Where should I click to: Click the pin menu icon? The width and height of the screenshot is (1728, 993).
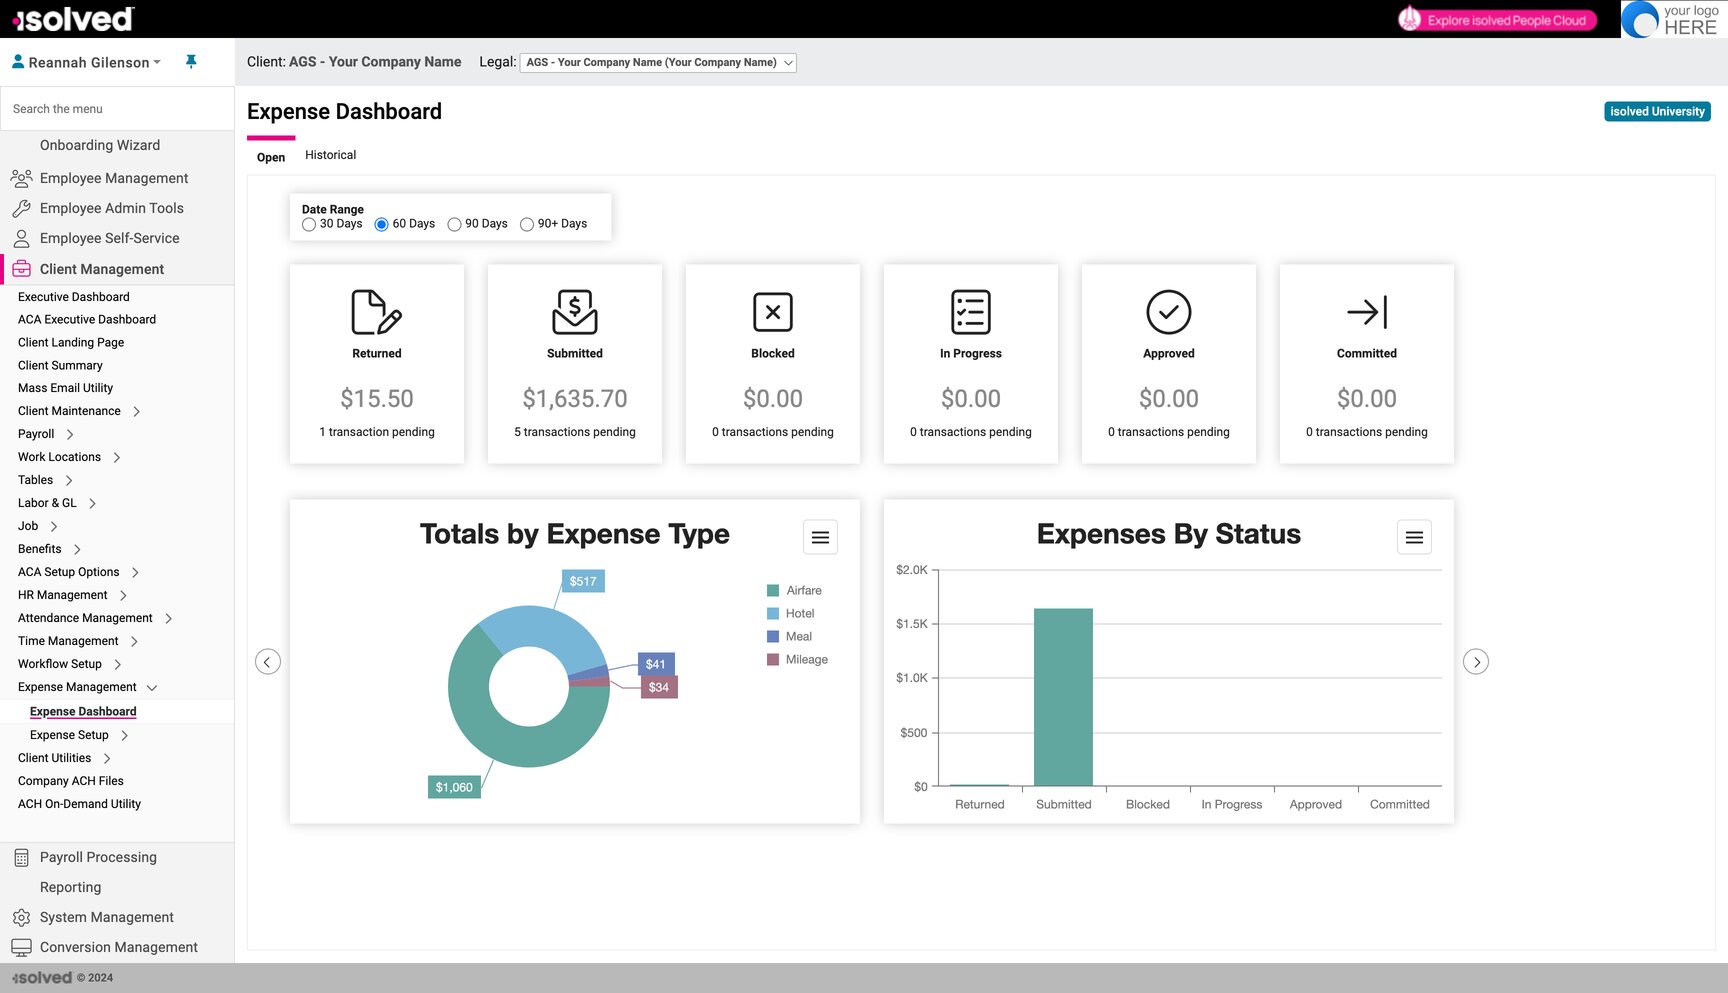[191, 62]
